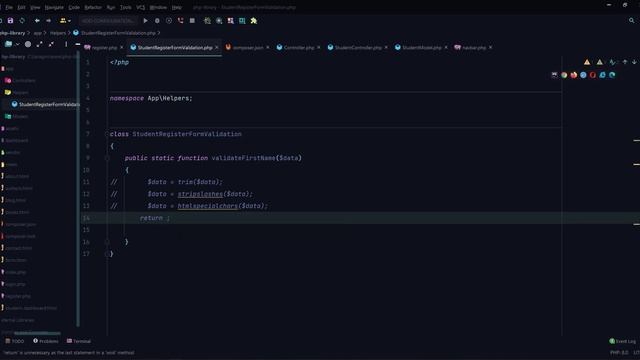This screenshot has height=360, width=640.
Task: Click the Debug bug icon
Action: 157,20
